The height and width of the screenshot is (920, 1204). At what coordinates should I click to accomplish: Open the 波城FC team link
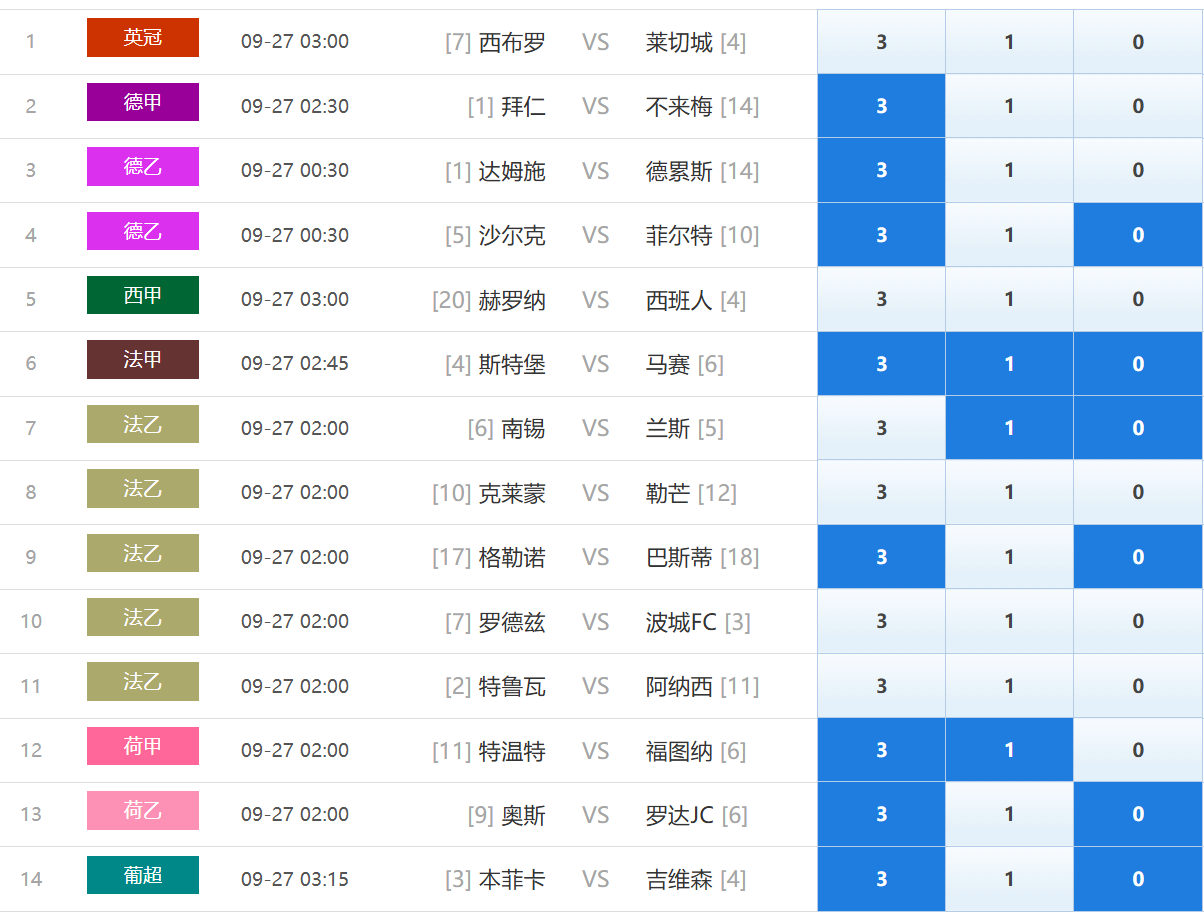(681, 622)
